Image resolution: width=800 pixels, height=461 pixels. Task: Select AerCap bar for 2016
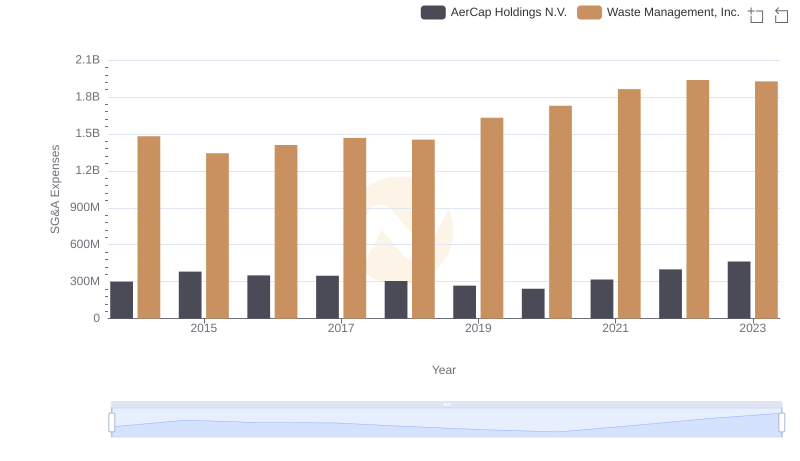pyautogui.click(x=259, y=297)
